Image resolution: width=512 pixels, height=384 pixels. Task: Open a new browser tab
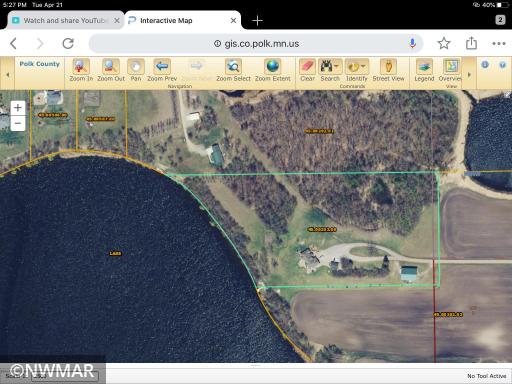(x=257, y=21)
